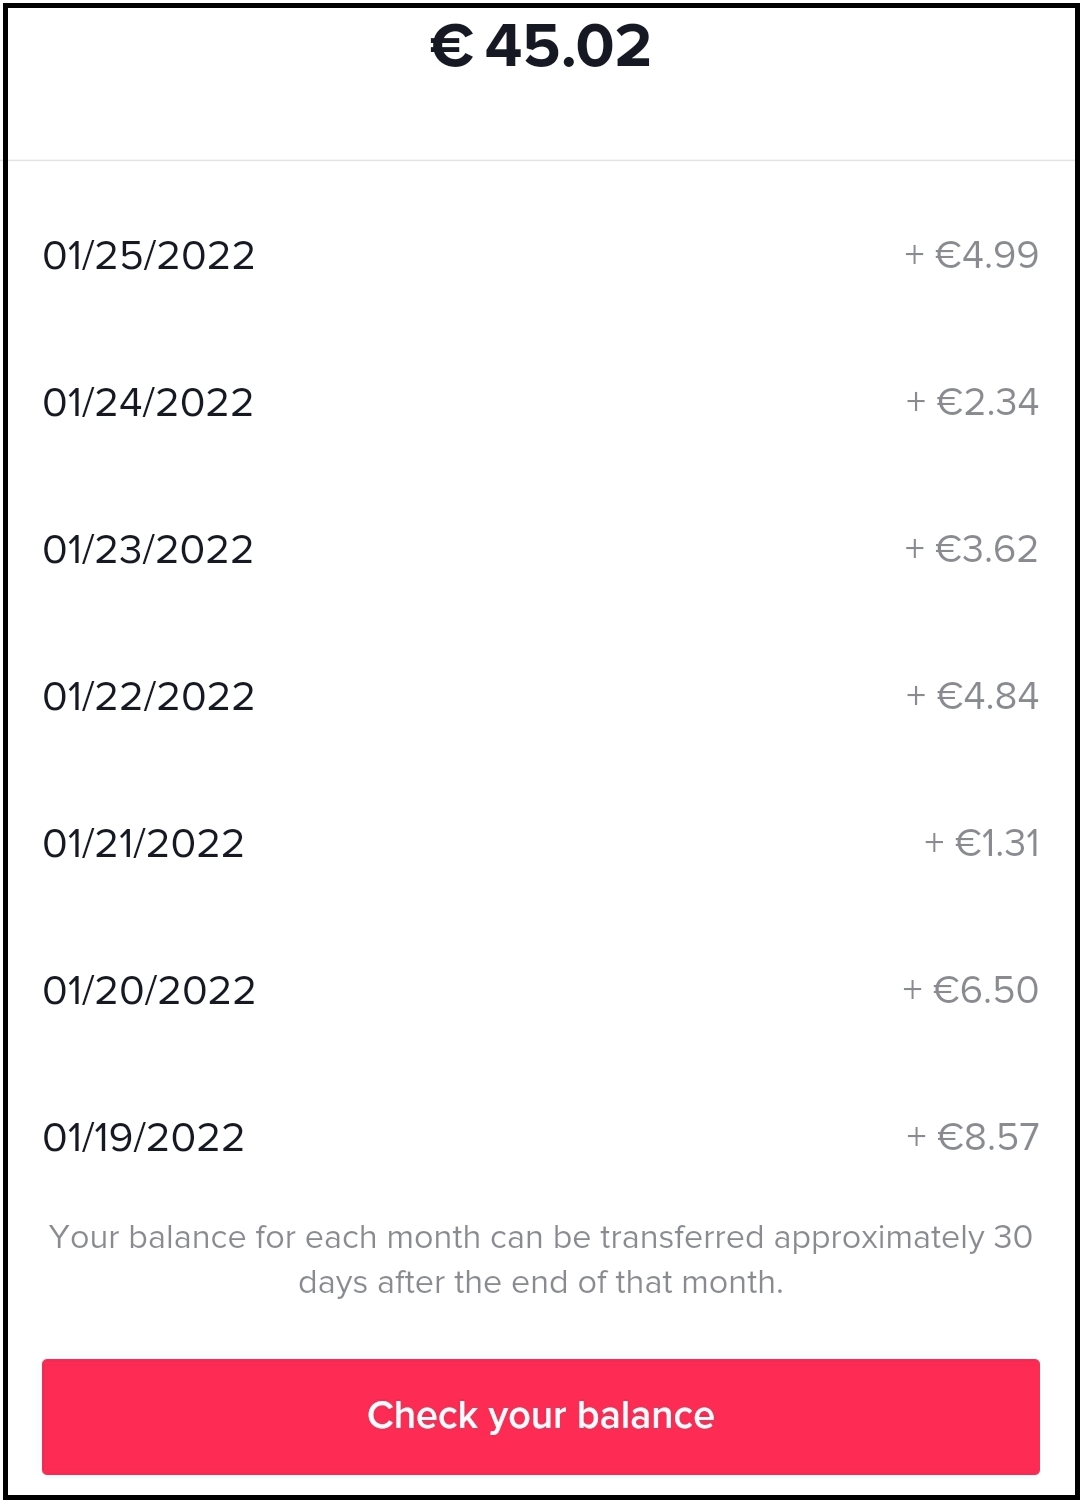The image size is (1080, 1503).
Task: Click the + €2.34 earning amount
Action: pos(972,402)
